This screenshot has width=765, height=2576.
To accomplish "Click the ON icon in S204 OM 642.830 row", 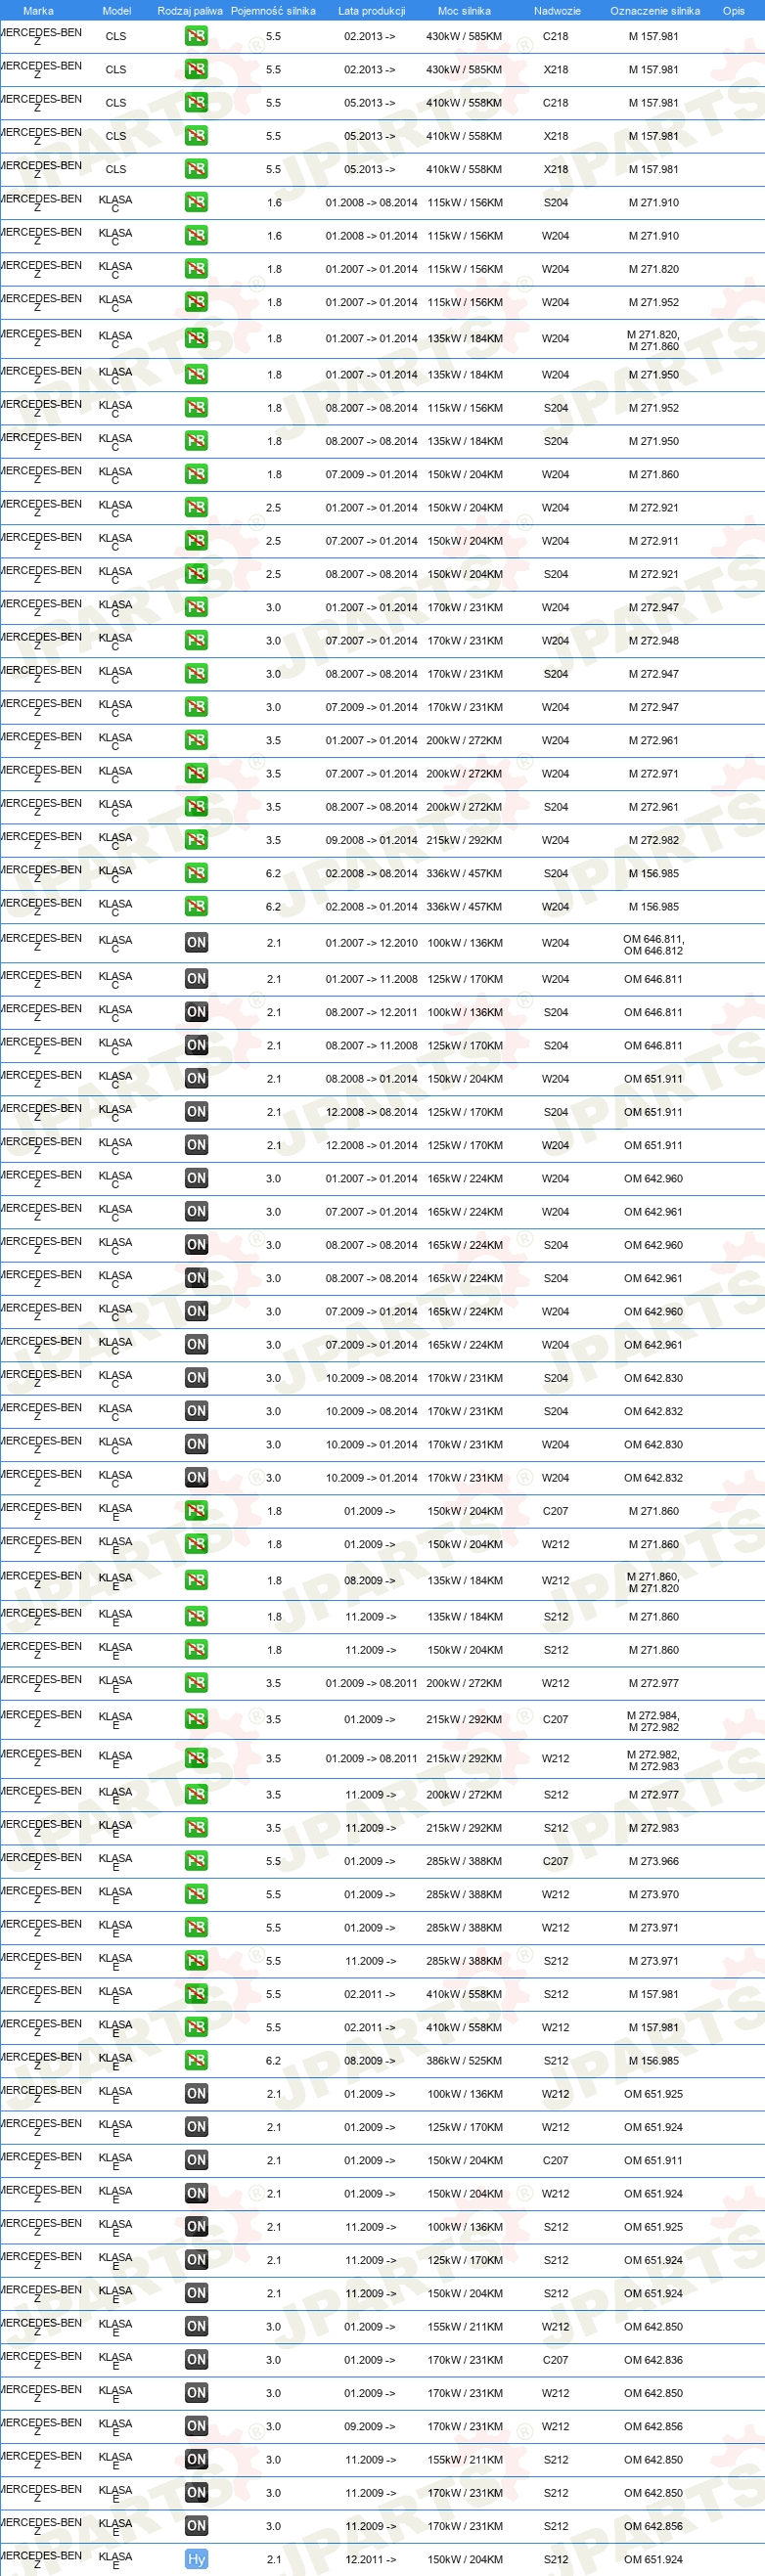I will pos(196,1378).
